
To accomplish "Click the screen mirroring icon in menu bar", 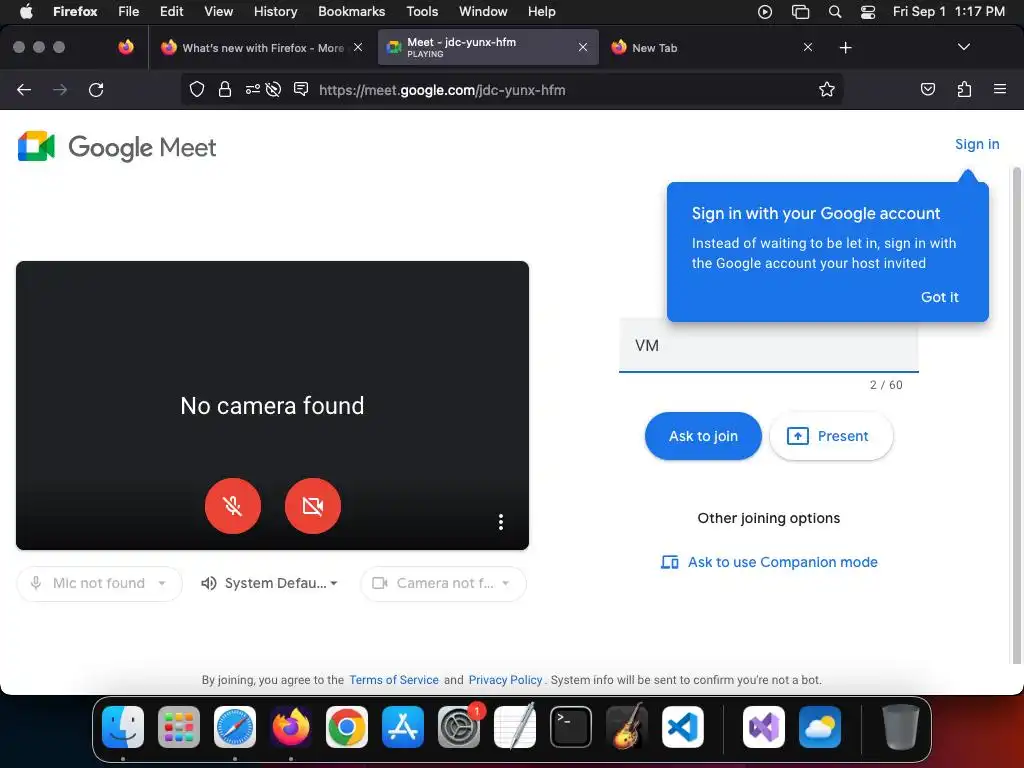I will click(800, 12).
